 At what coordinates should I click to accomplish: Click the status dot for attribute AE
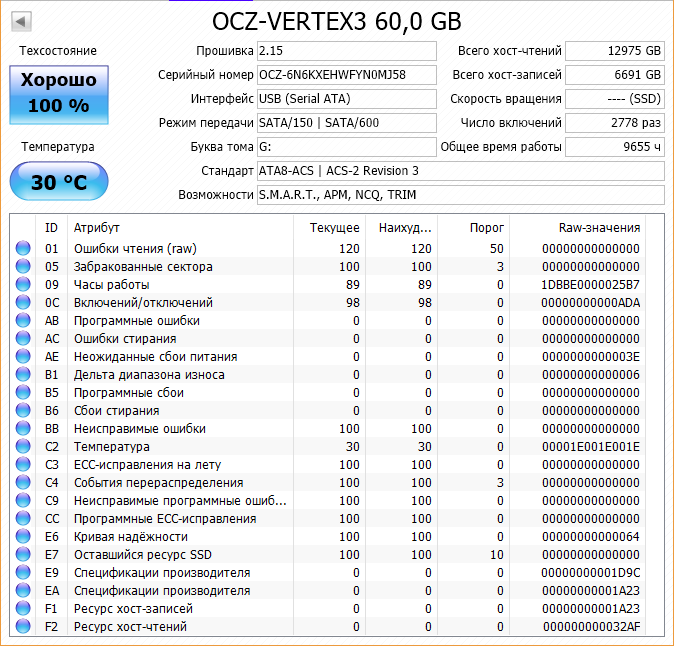tap(23, 356)
